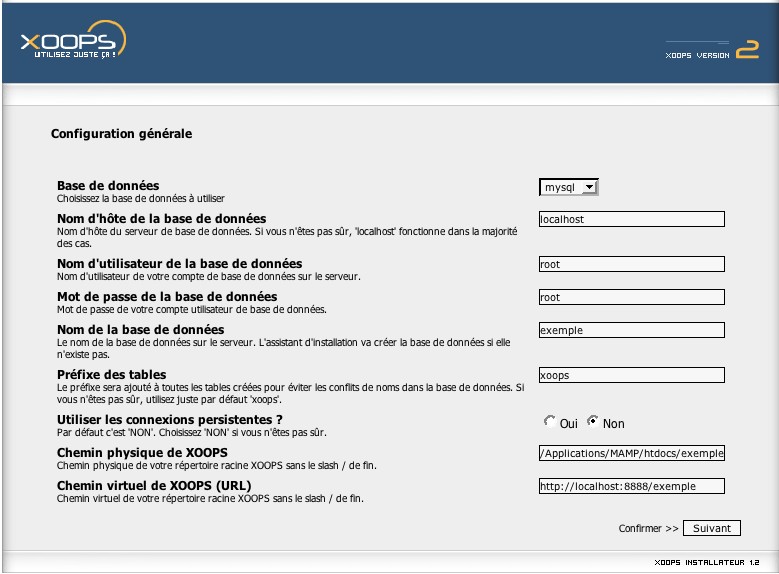
Task: Open the mysql database type dropdown
Action: pos(569,187)
